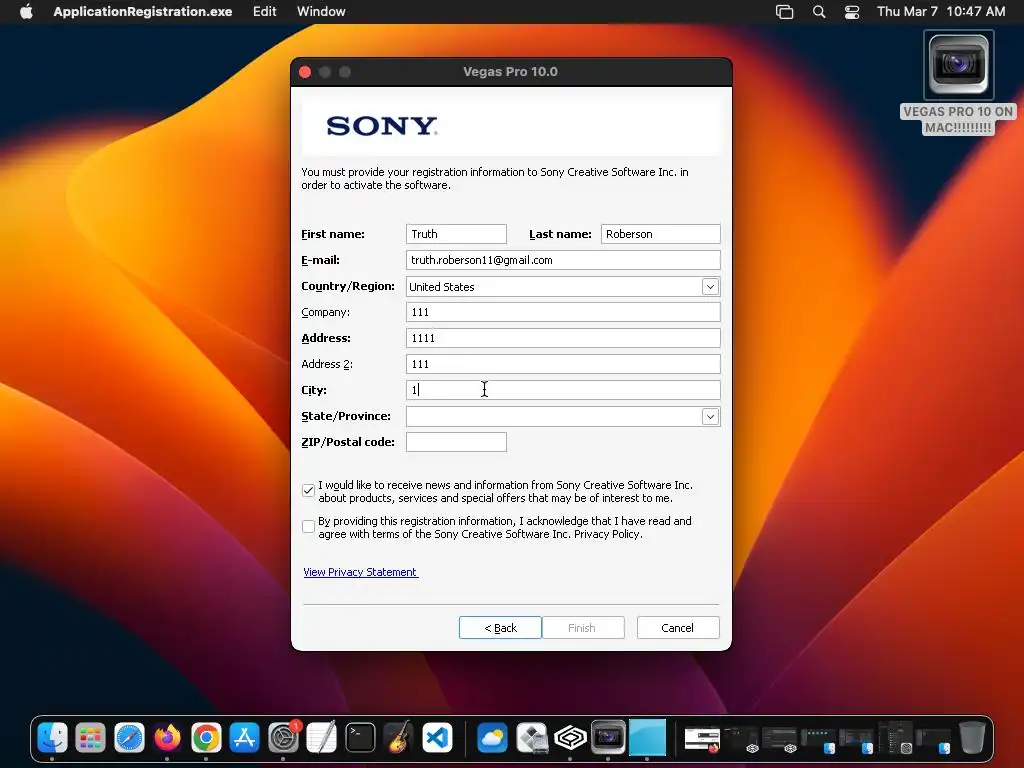Screen dimensions: 1024x768
Task: Launch Safari from the dock
Action: (129, 738)
